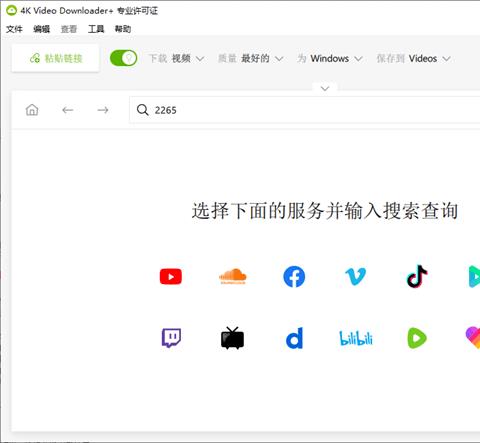Focus the search field containing 2265
Image resolution: width=480 pixels, height=443 pixels.
(x=305, y=110)
